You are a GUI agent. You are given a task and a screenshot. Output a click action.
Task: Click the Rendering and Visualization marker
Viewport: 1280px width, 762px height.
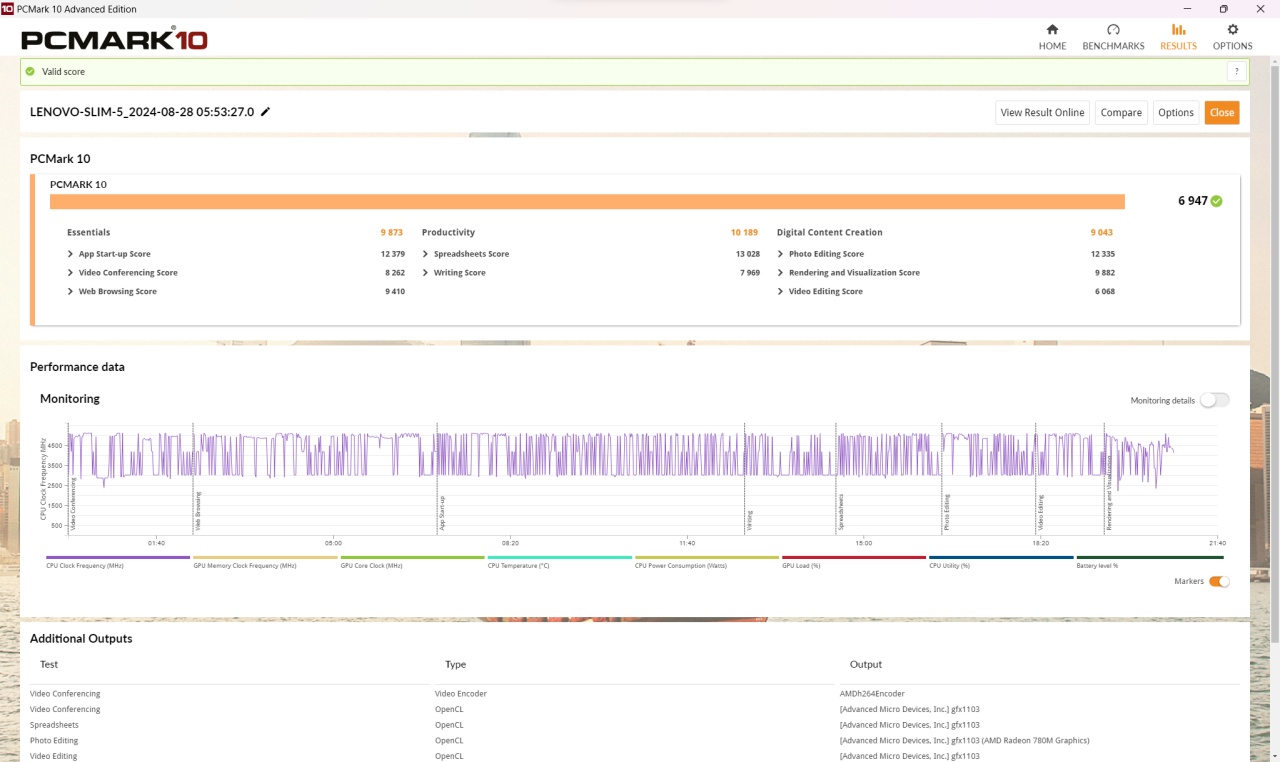point(1109,493)
